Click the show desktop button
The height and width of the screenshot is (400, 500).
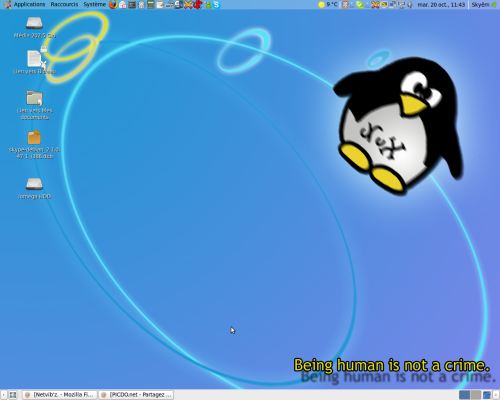click(13, 395)
